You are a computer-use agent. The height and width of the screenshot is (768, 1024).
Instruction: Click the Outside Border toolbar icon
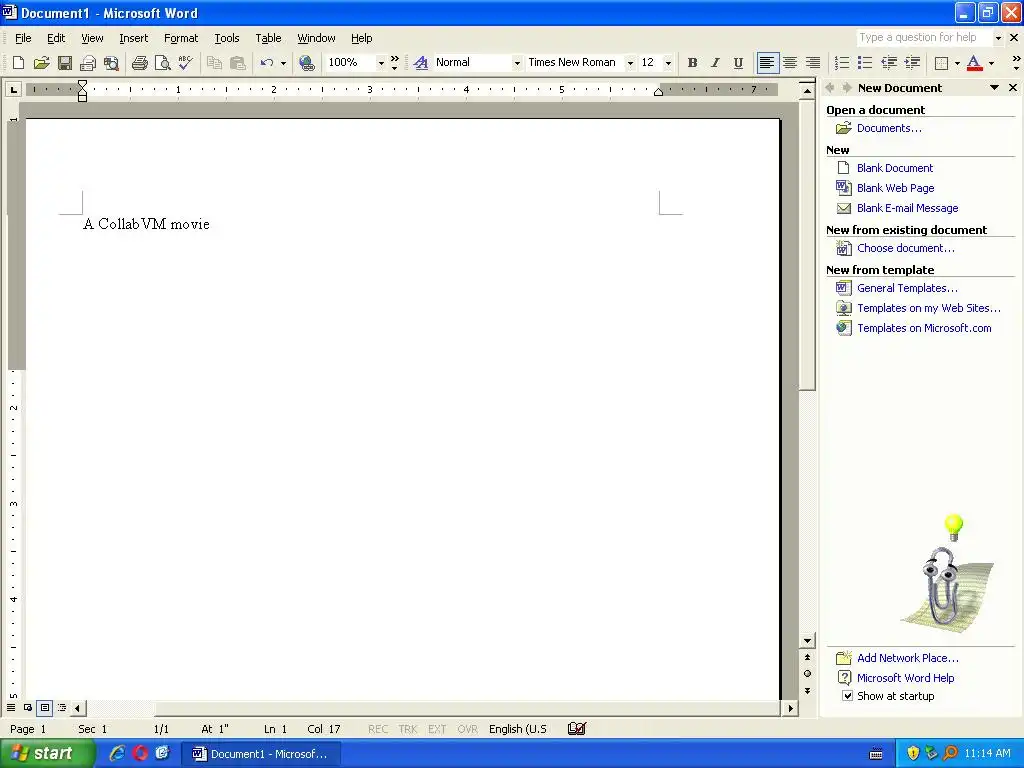[x=941, y=63]
